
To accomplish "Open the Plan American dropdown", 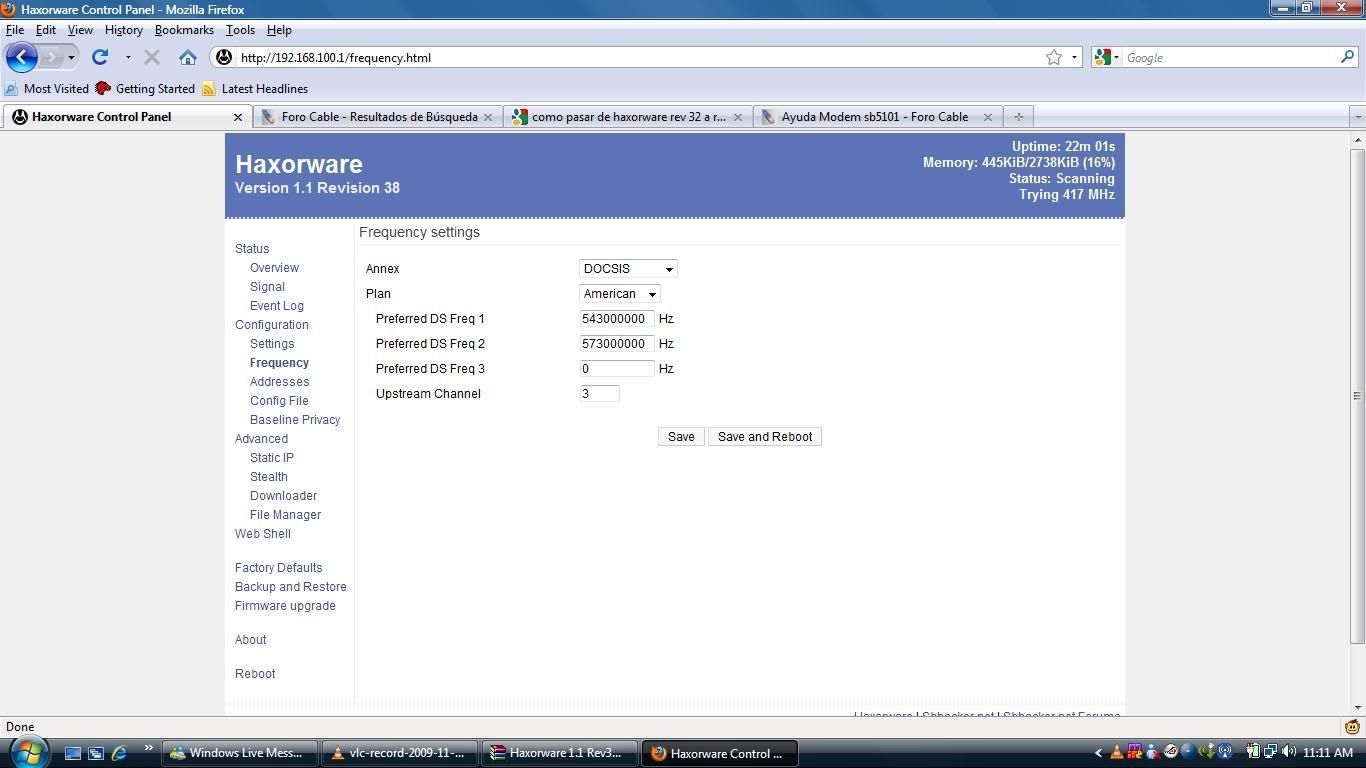I will point(619,294).
